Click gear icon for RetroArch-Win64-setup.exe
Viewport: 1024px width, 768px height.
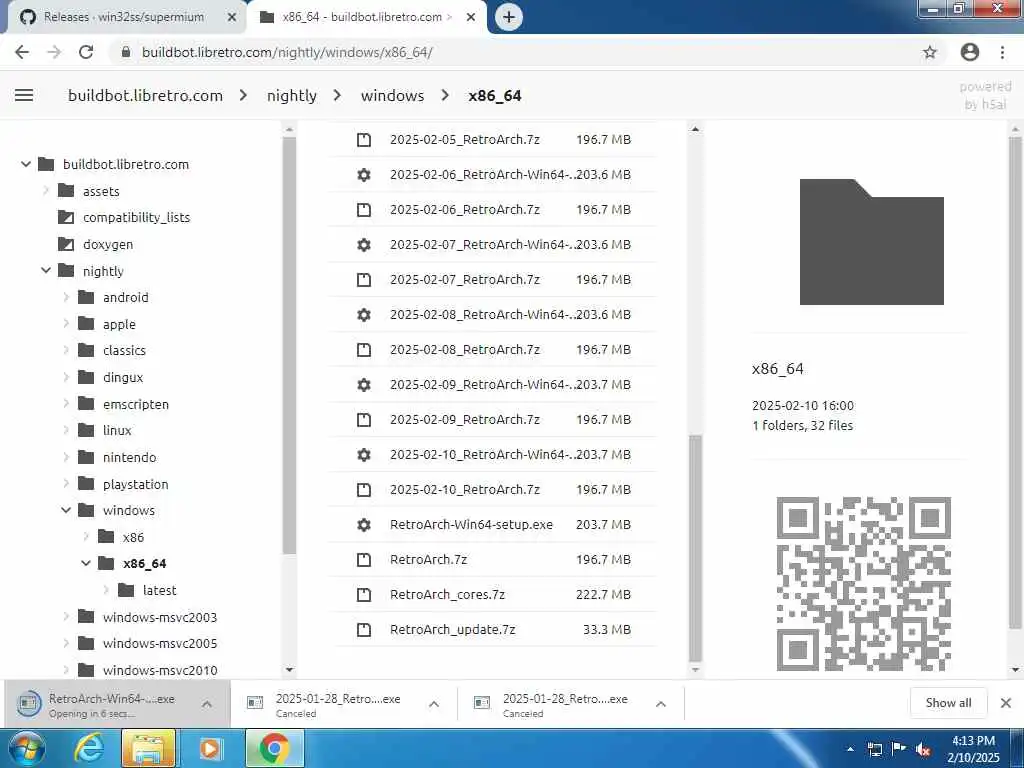click(x=364, y=524)
